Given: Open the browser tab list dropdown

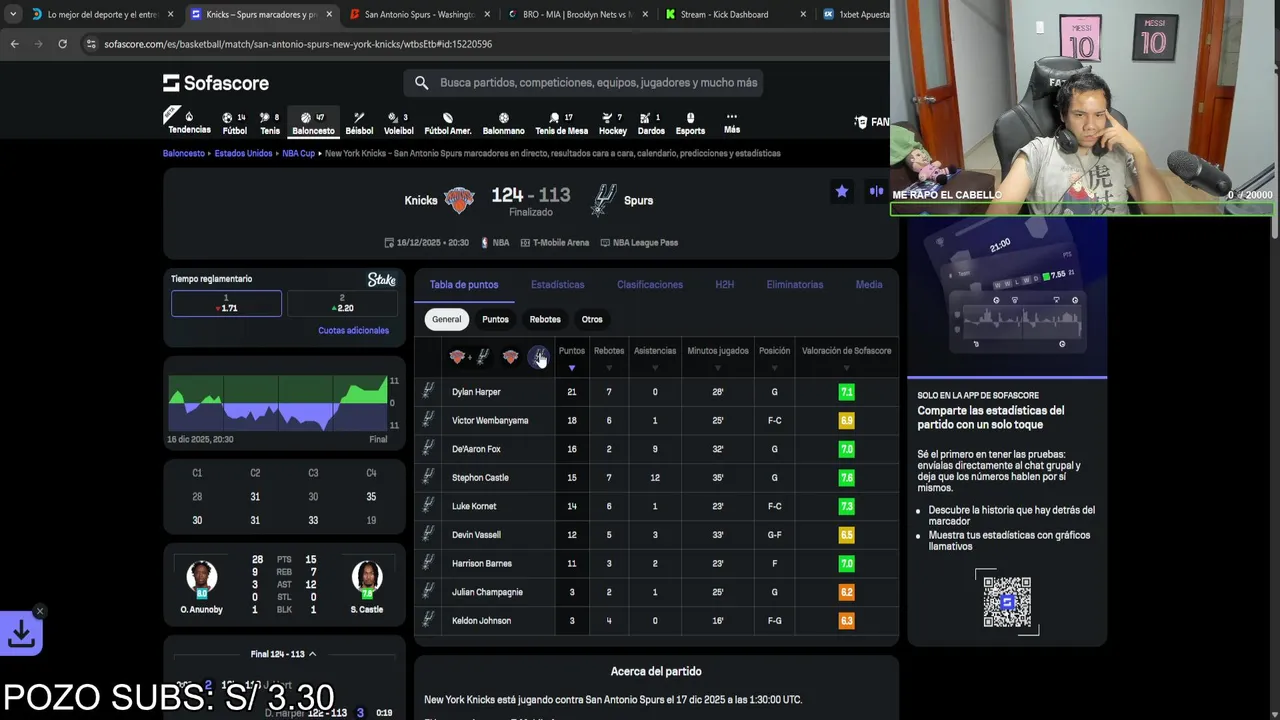Looking at the screenshot, I should click(13, 14).
